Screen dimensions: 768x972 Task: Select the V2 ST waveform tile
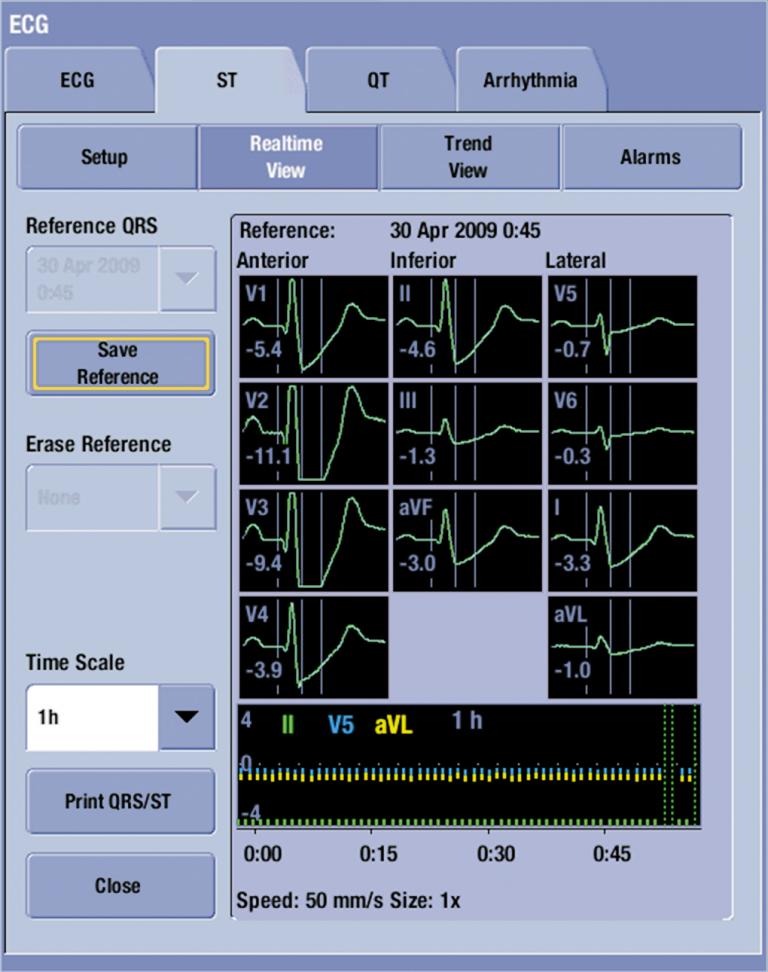pos(314,433)
